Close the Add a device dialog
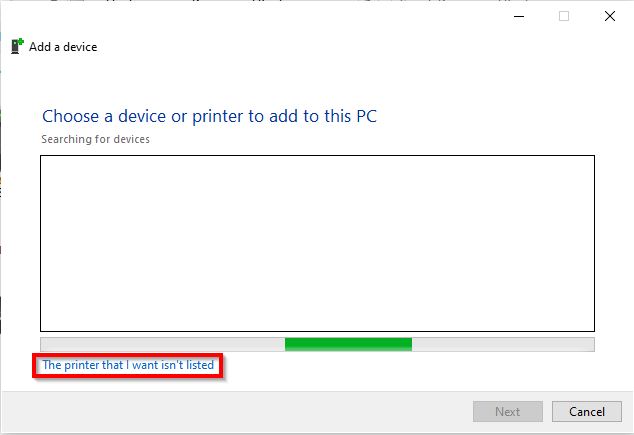This screenshot has width=634, height=435. pos(609,16)
